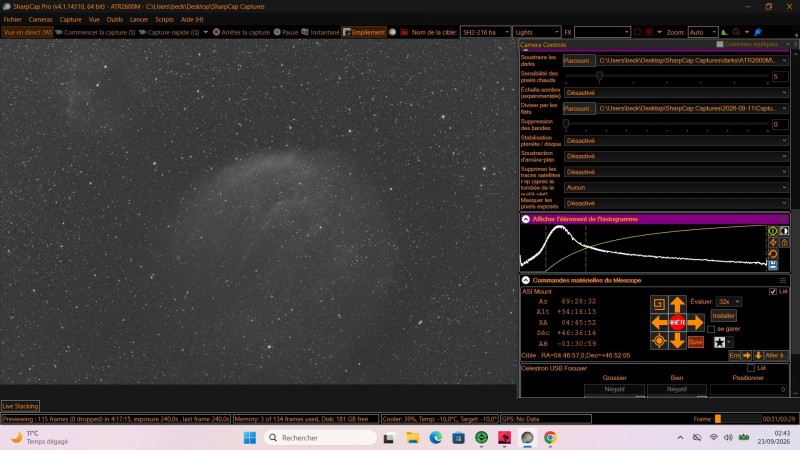Viewport: 800px width, 450px height.
Task: Click the Rechercher taskbar search box
Action: 320,438
